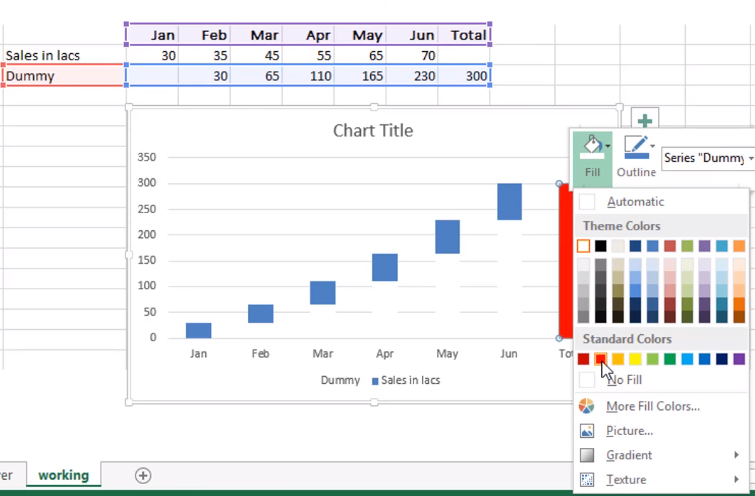
Task: Select the cell containing 165
Action: pyautogui.click(x=360, y=76)
